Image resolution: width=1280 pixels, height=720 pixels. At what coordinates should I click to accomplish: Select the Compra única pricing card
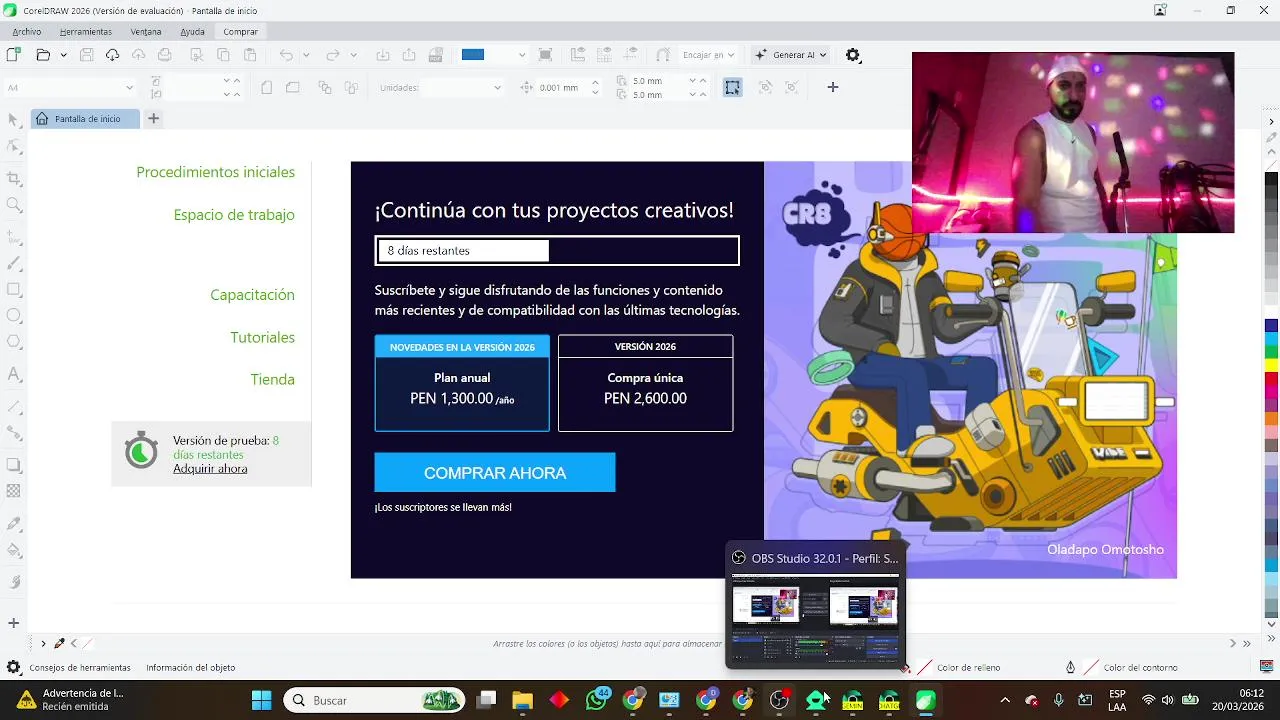[x=645, y=383]
